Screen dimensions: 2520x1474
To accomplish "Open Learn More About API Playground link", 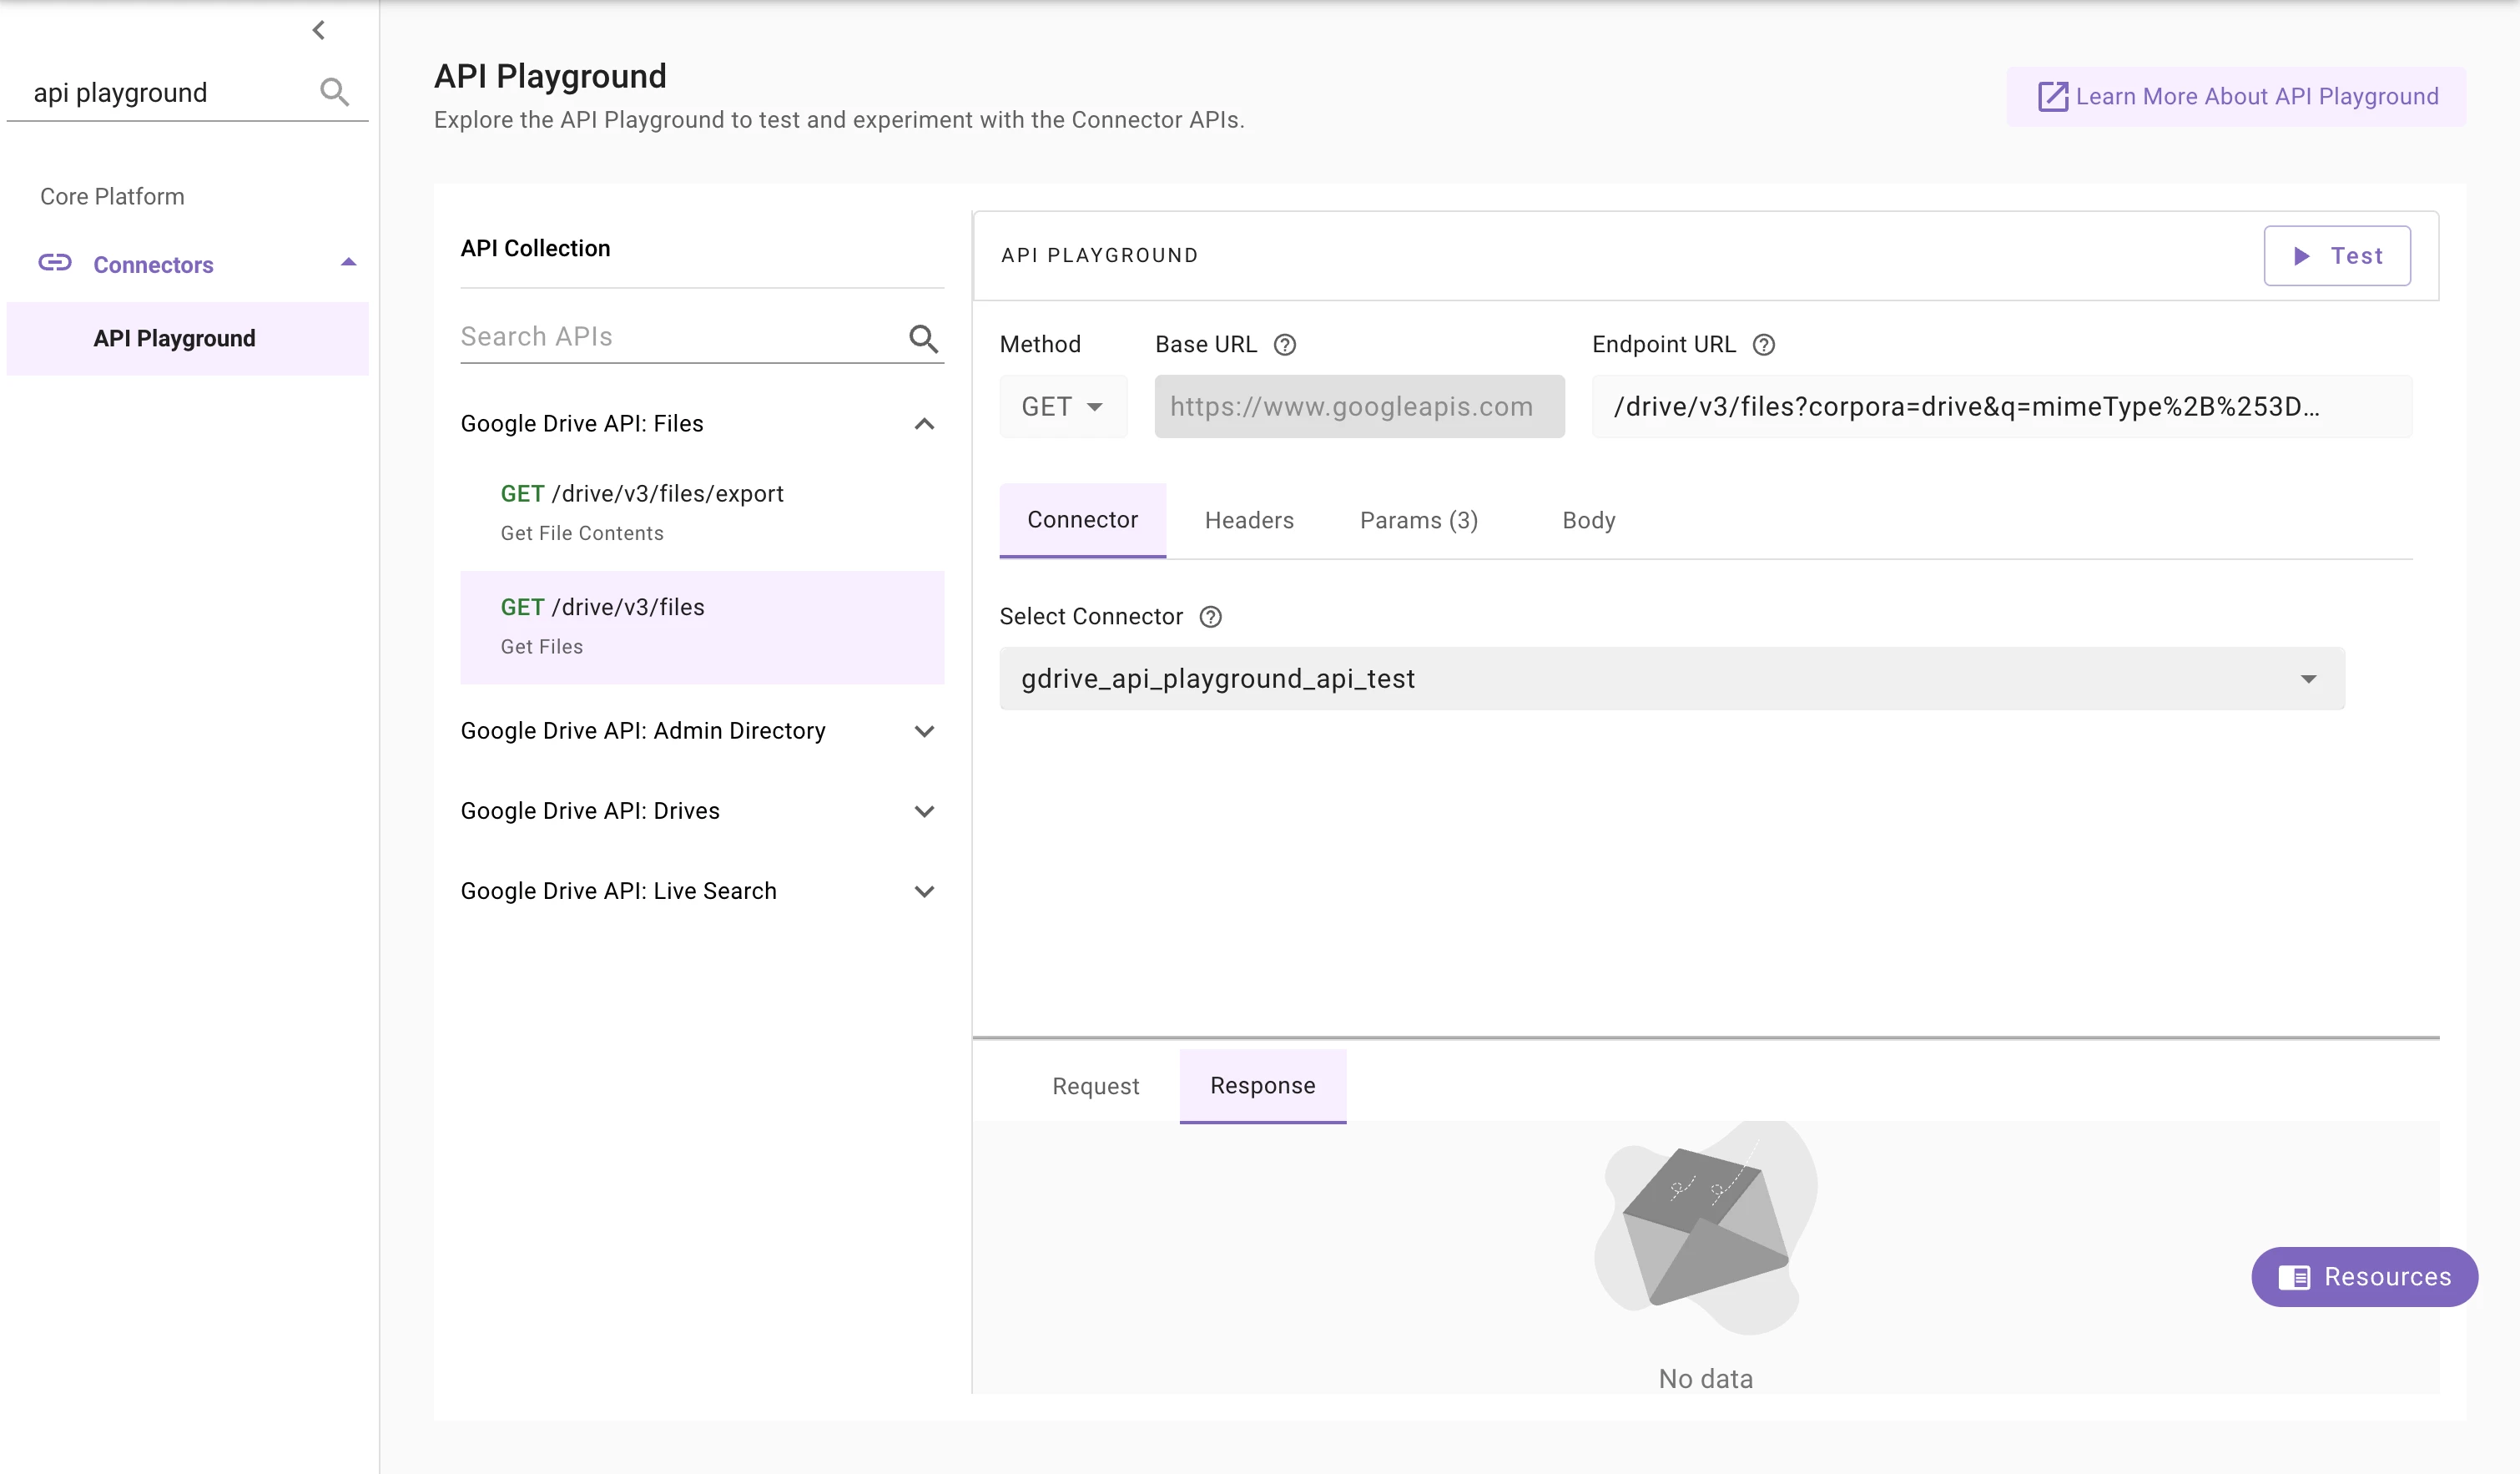I will [2236, 97].
